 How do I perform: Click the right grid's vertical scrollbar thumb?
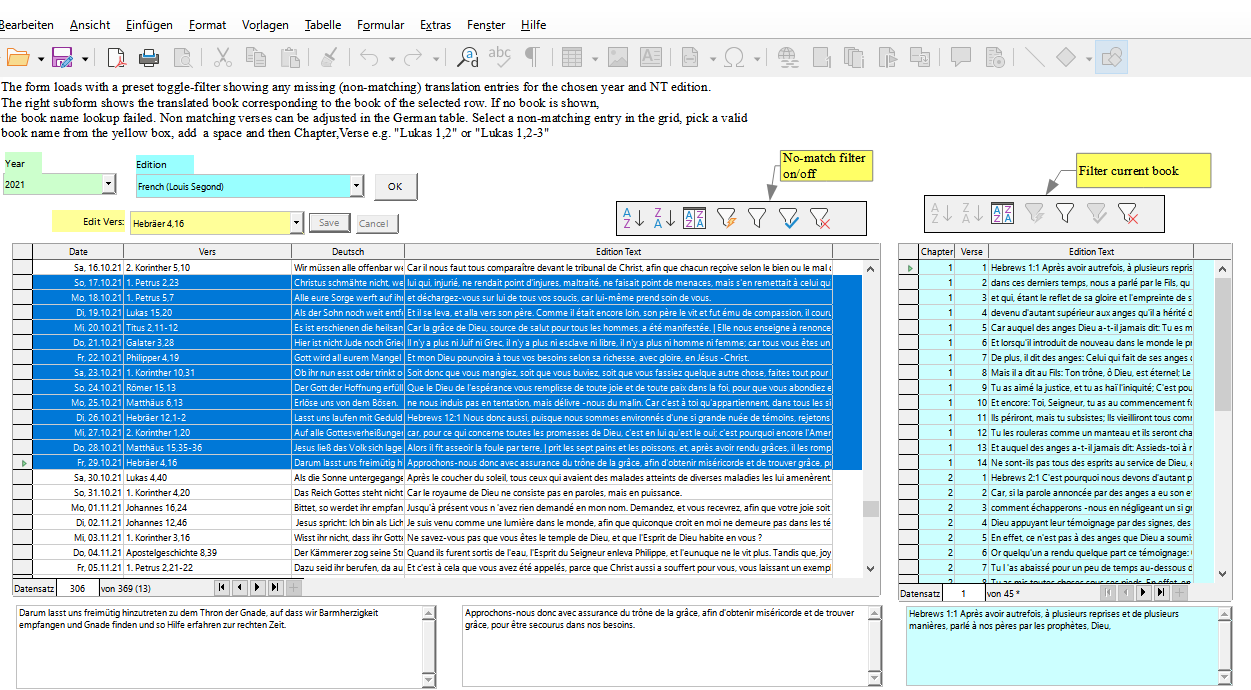(1222, 343)
